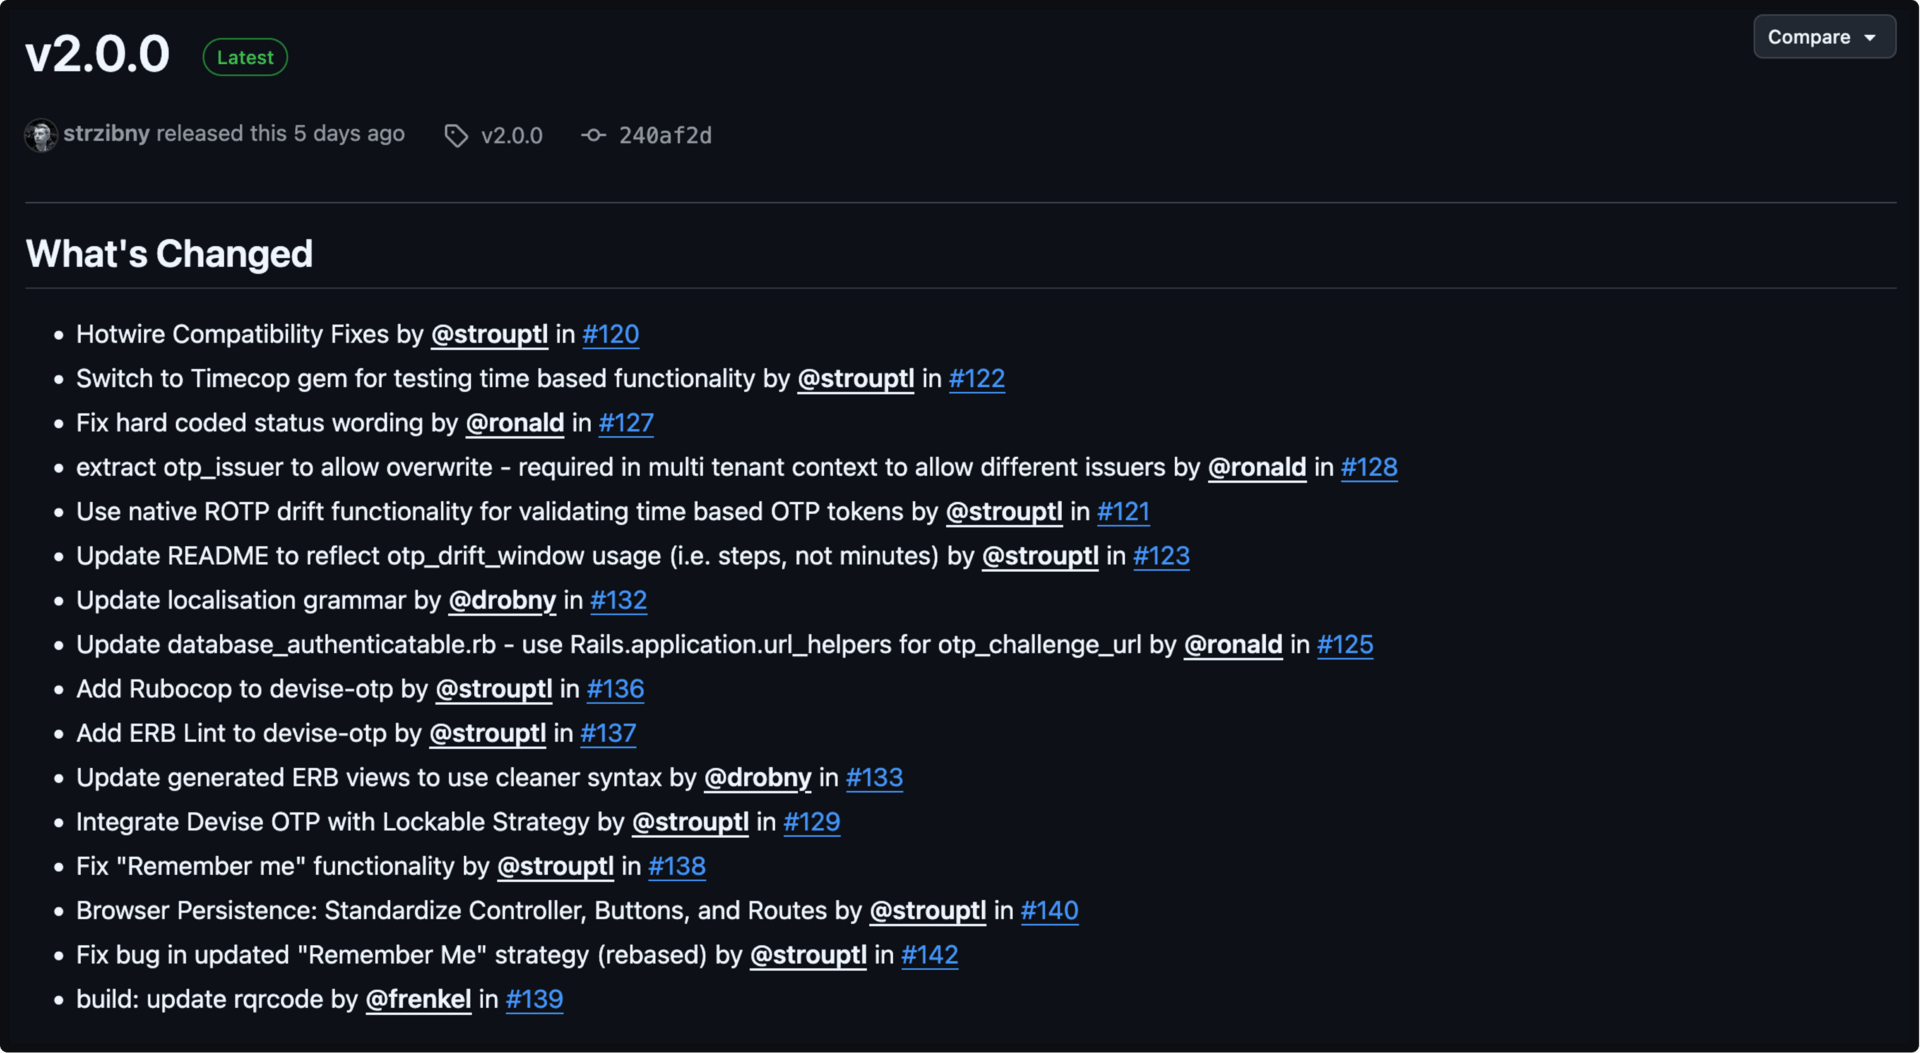Image resolution: width=1920 pixels, height=1053 pixels.
Task: Click the tag icon next to v2.0.0
Action: 456,136
